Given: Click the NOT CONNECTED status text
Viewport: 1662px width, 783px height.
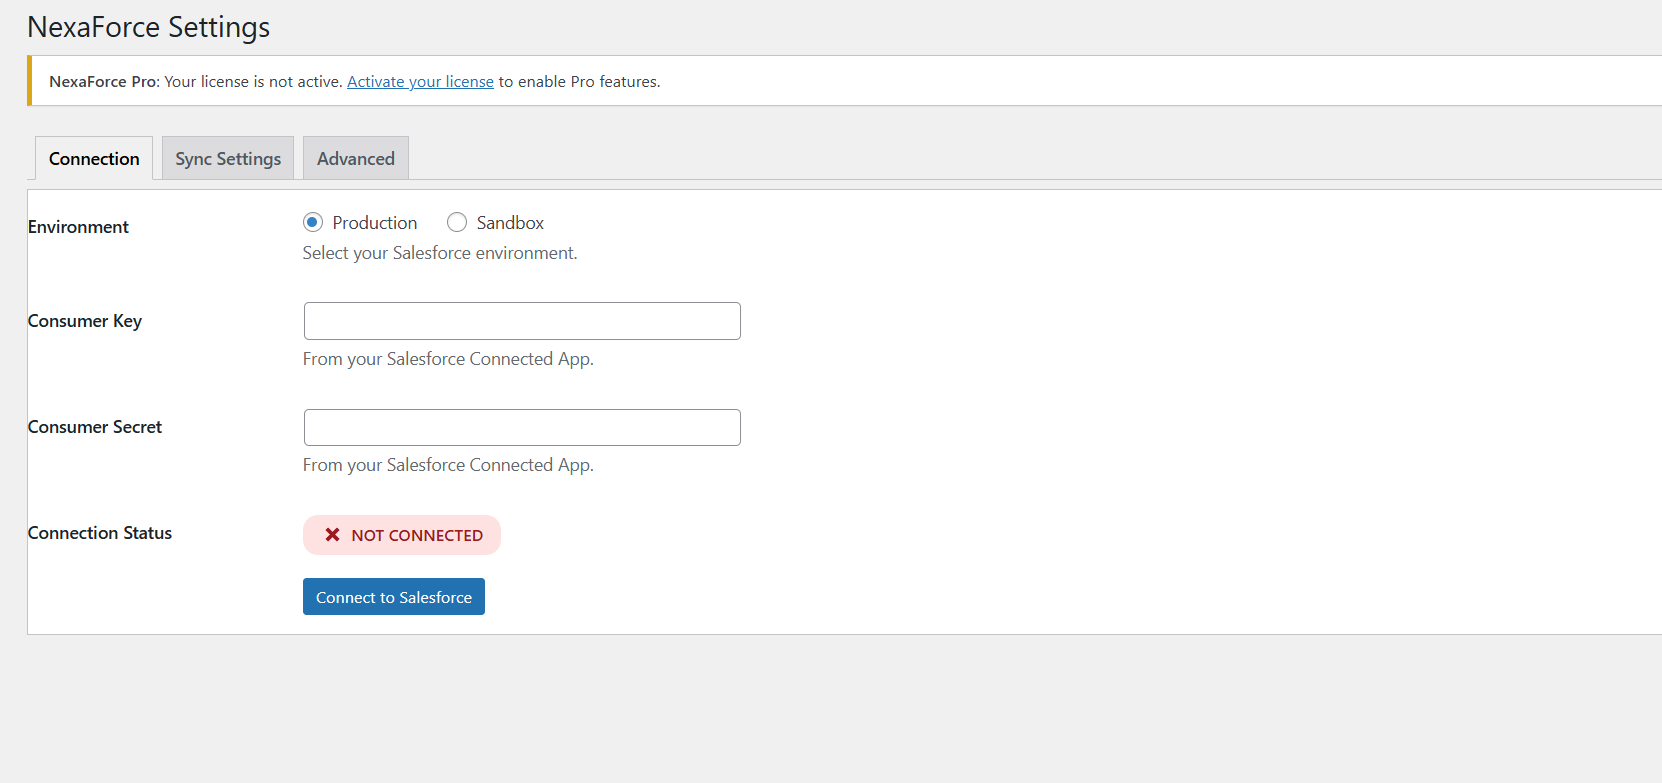Looking at the screenshot, I should click(x=417, y=536).
